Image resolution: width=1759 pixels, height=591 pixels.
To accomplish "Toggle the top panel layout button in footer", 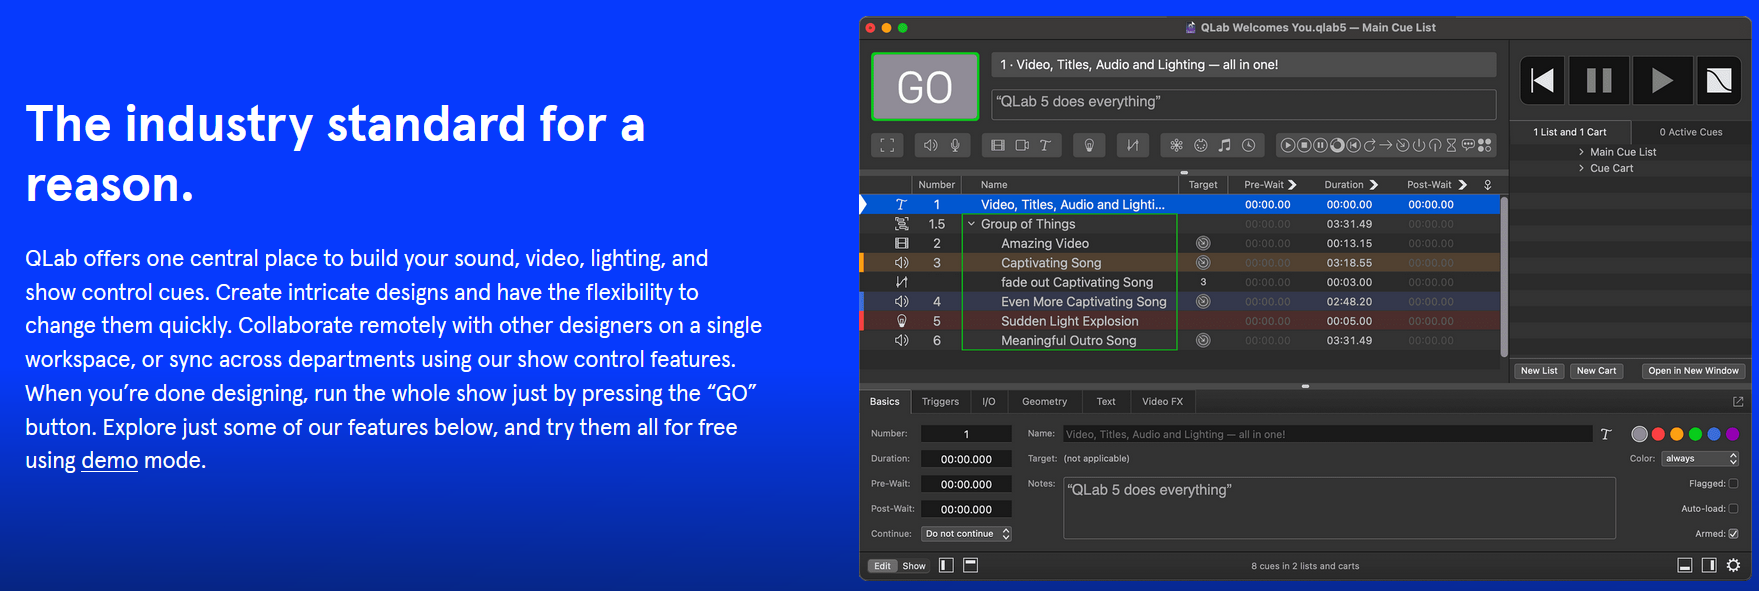I will coord(970,566).
